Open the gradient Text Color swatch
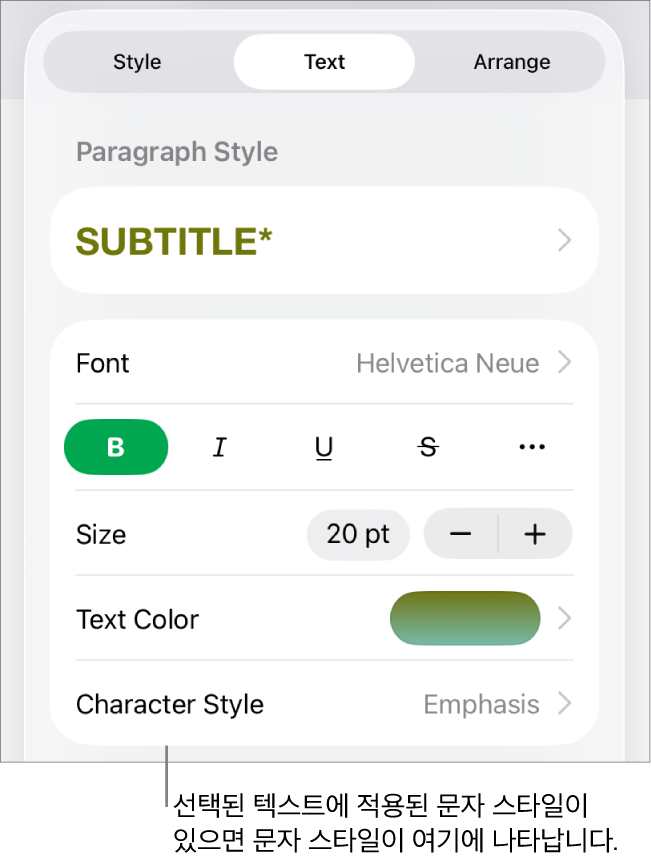Image resolution: width=651 pixels, height=865 pixels. 465,619
